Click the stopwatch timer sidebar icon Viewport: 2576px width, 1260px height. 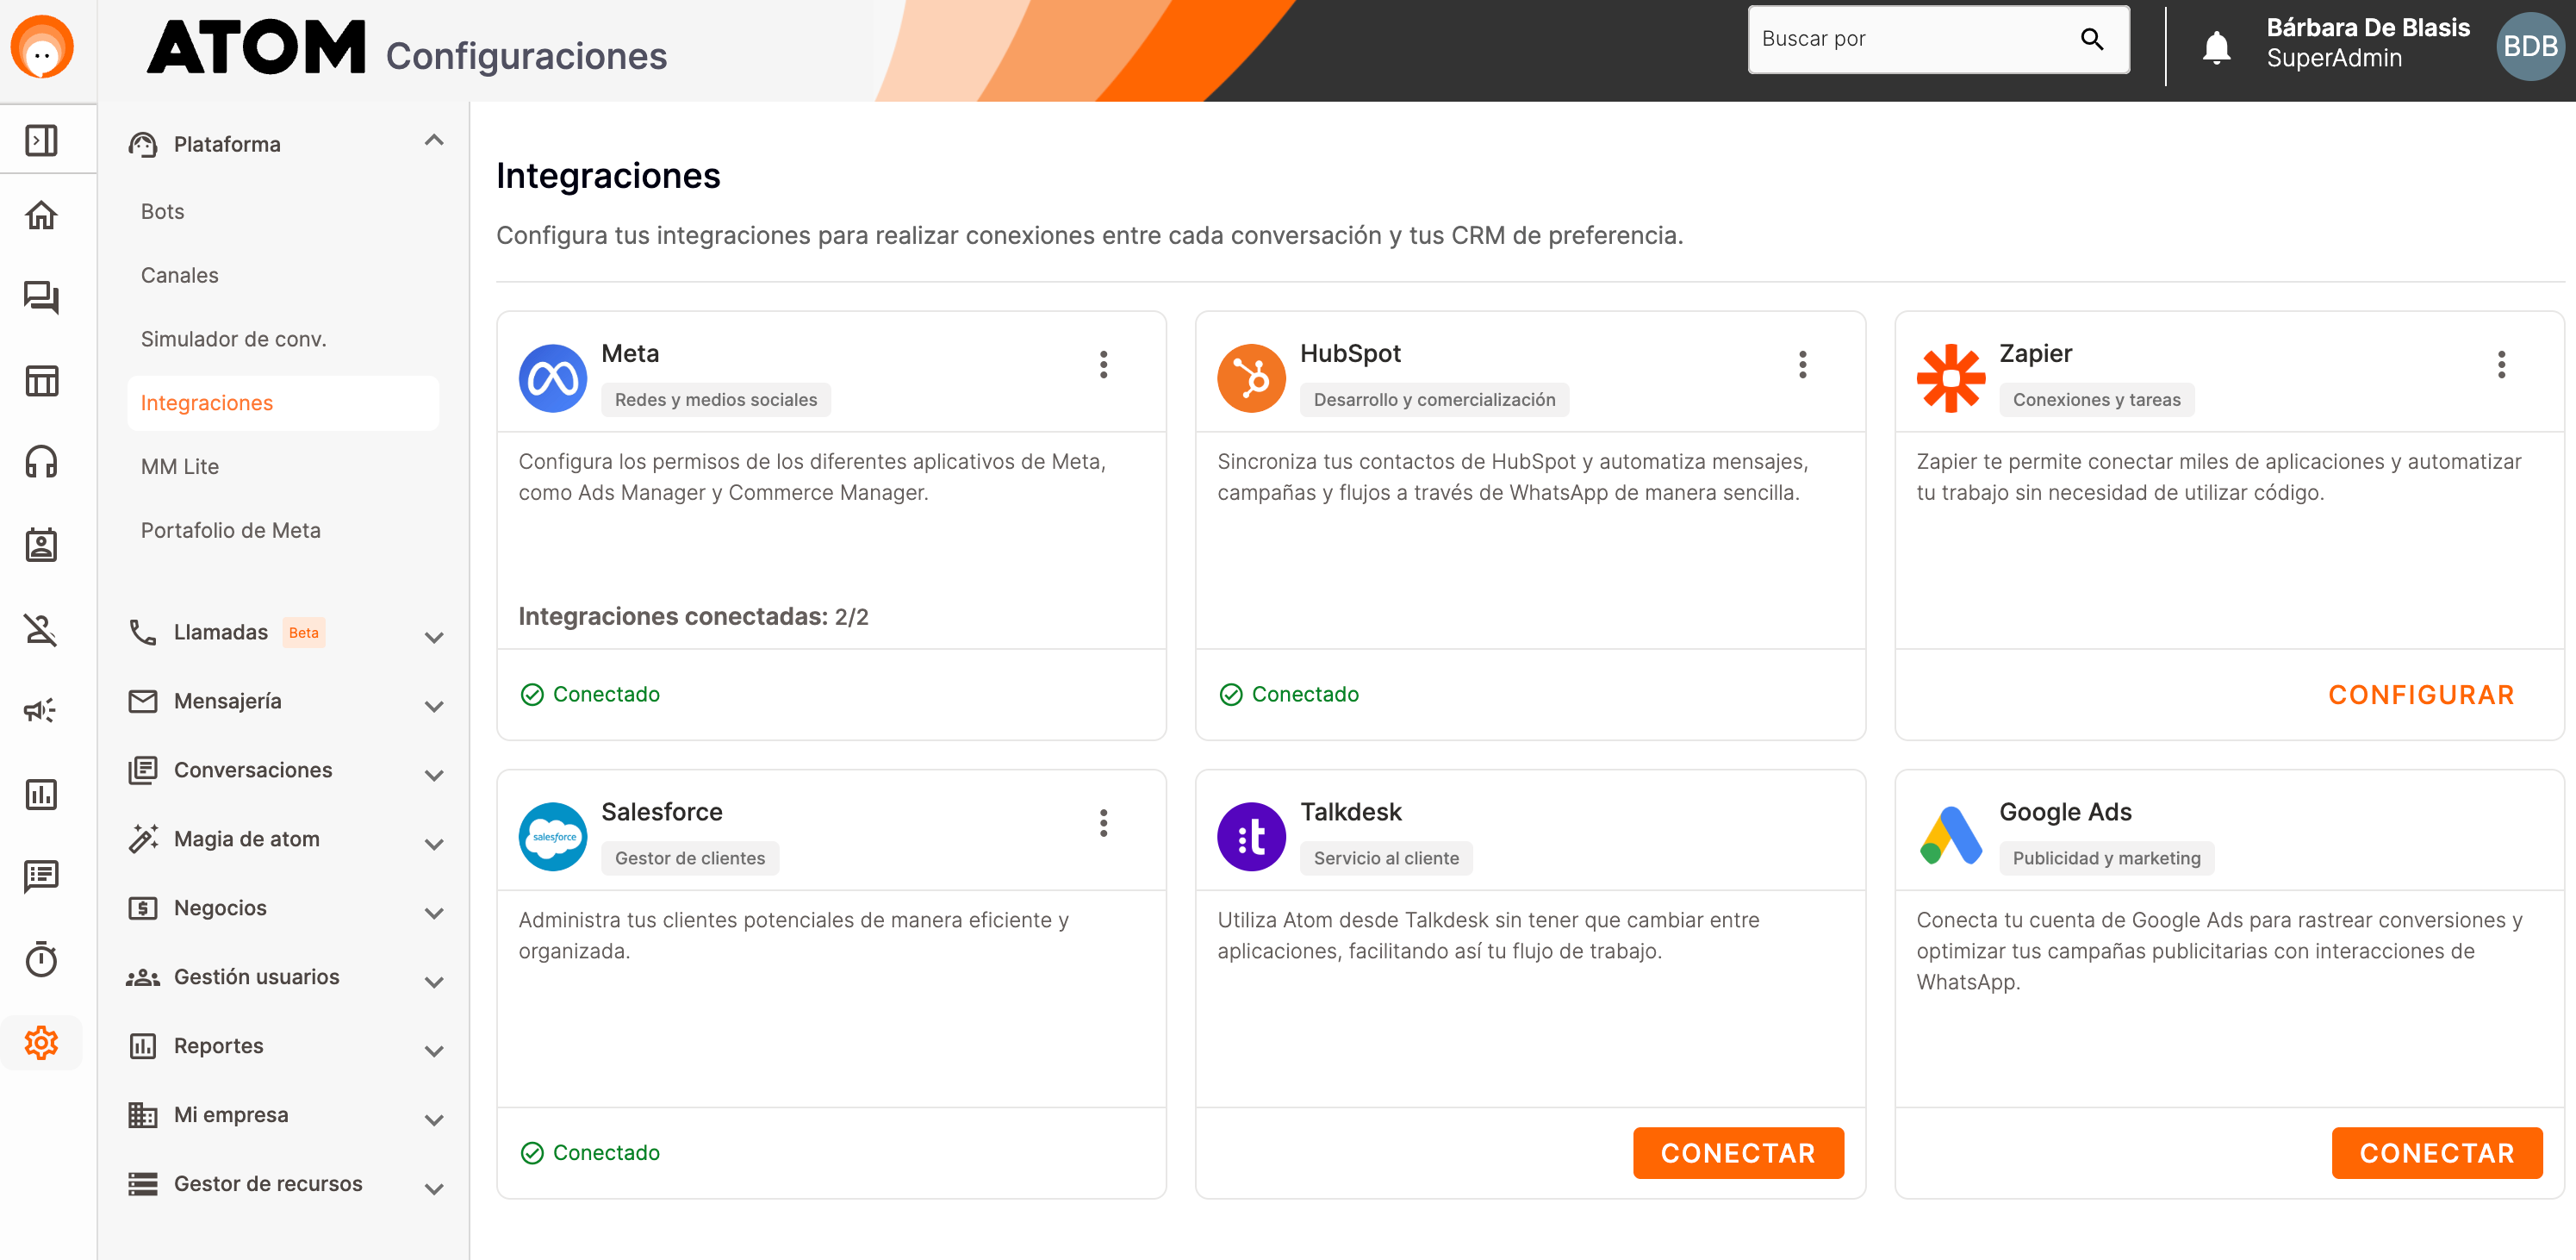pyautogui.click(x=41, y=959)
